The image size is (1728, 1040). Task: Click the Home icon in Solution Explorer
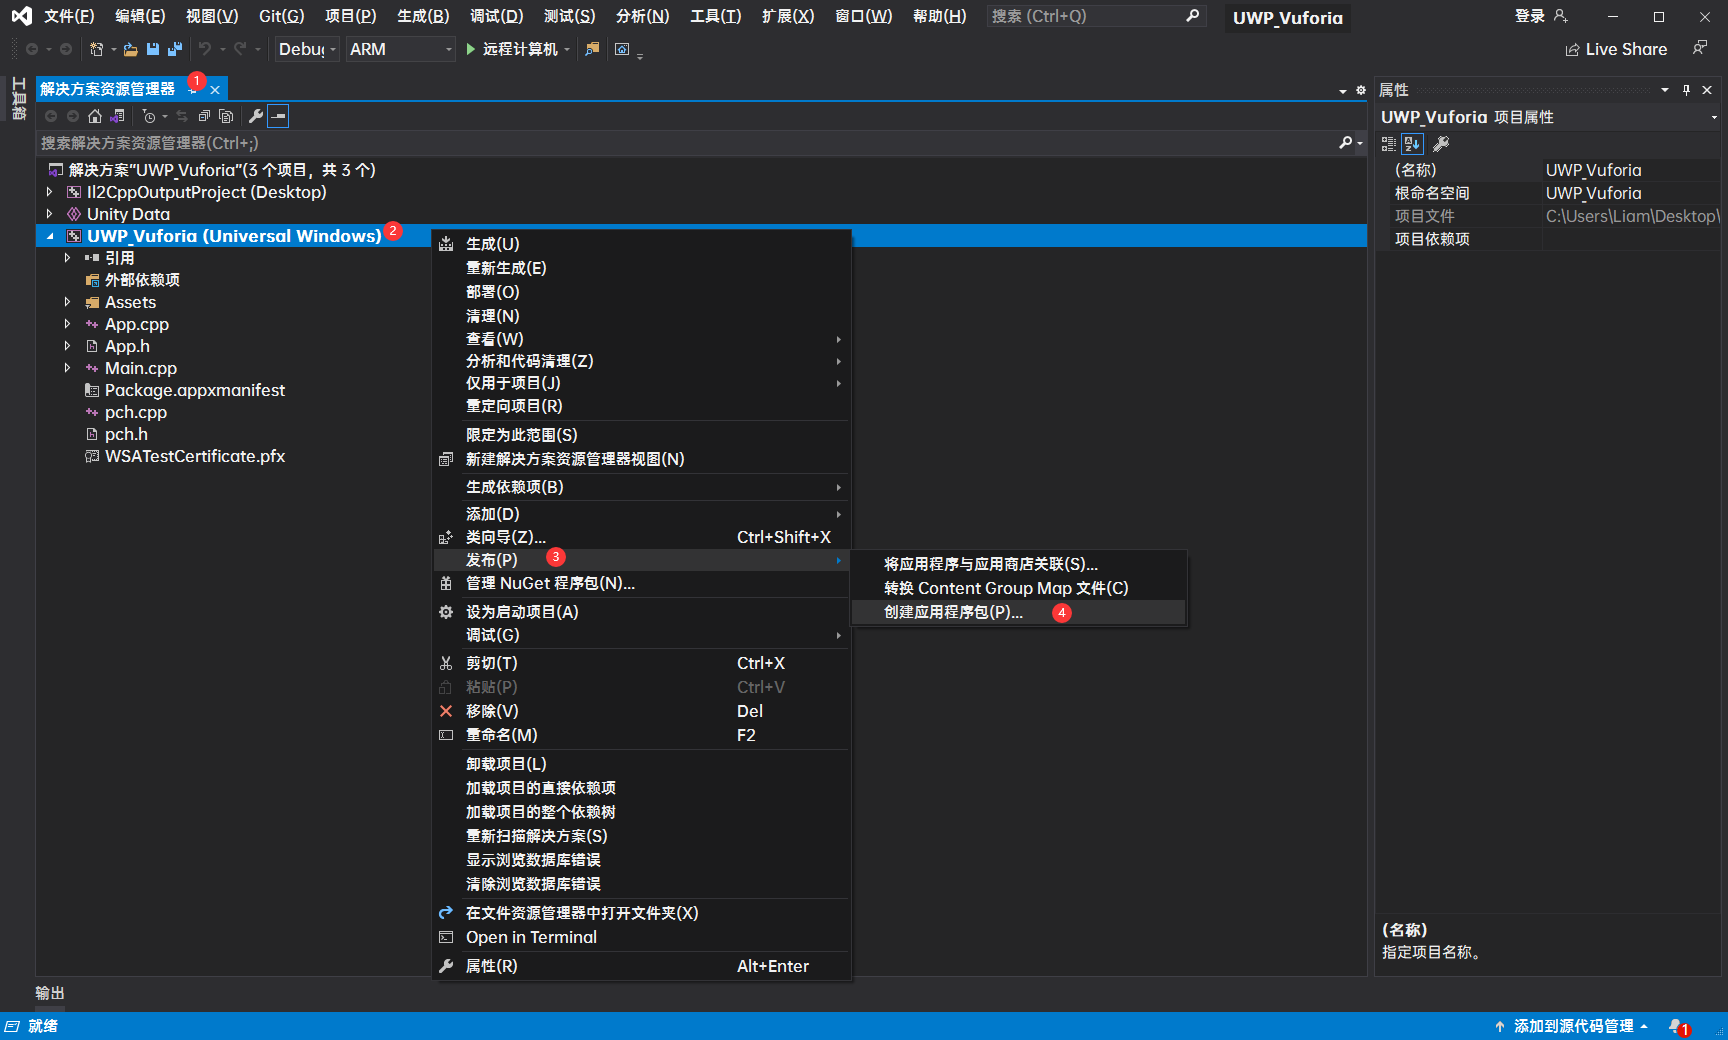(95, 116)
